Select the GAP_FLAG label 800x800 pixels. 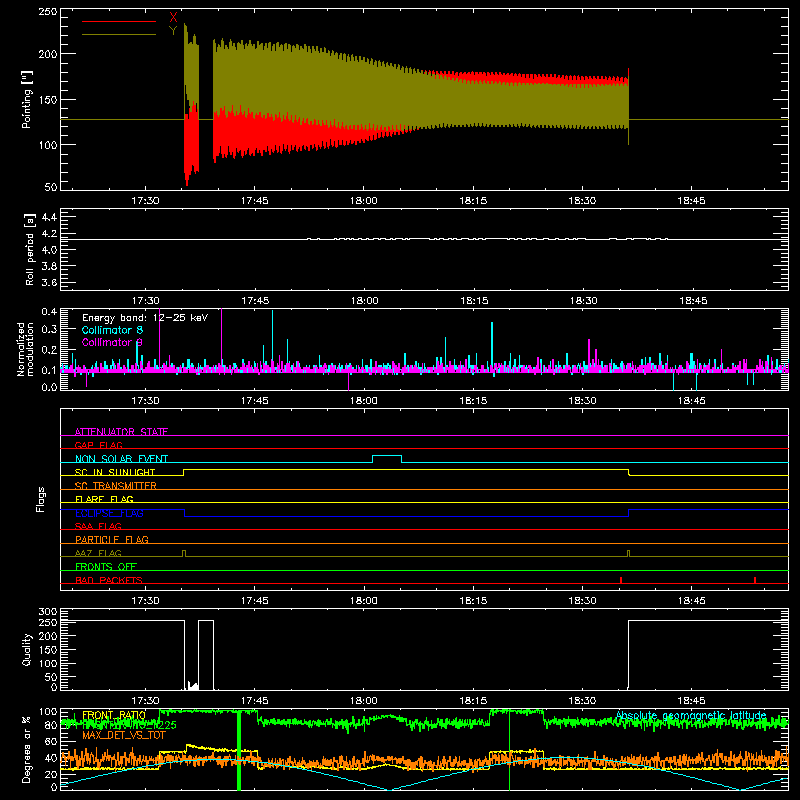[x=98, y=445]
